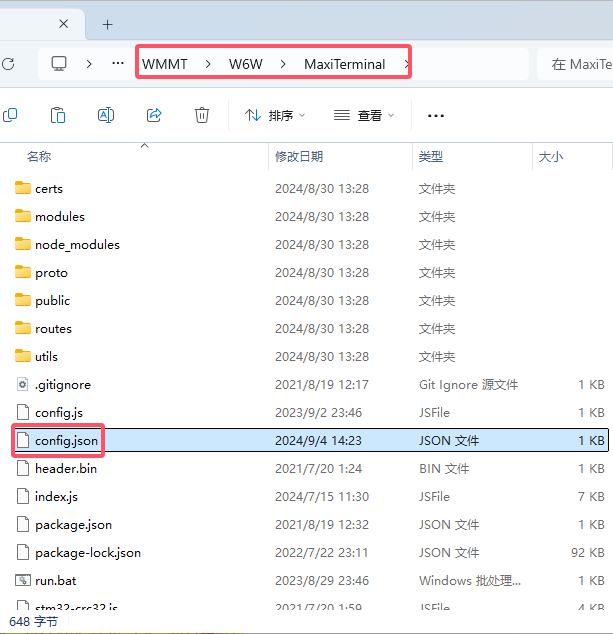
Task: Expand the chevron after W6W breadcrumb
Action: 283,64
